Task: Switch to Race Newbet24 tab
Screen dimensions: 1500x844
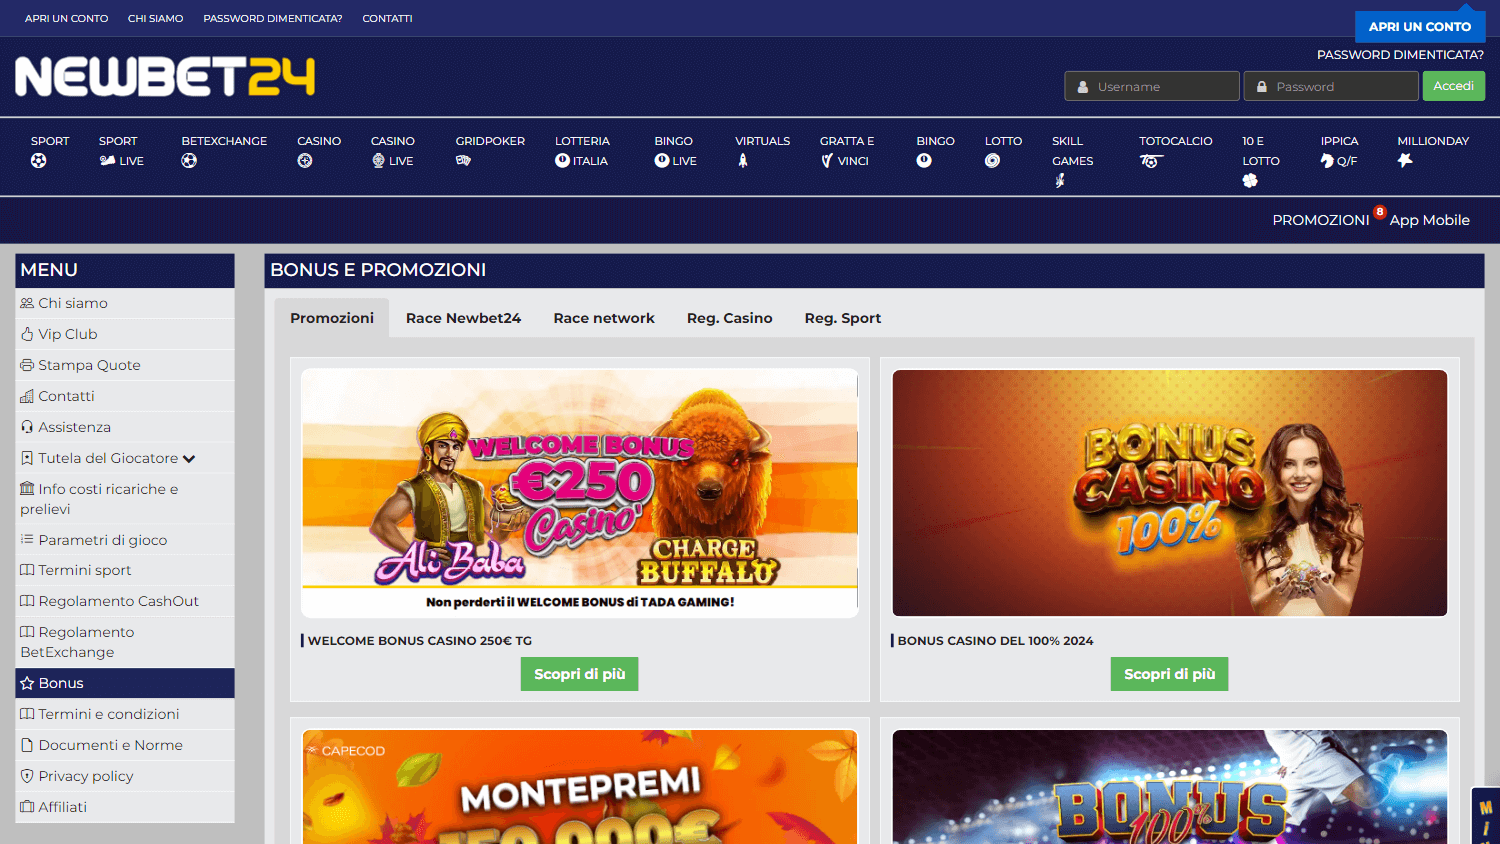Action: point(463,318)
